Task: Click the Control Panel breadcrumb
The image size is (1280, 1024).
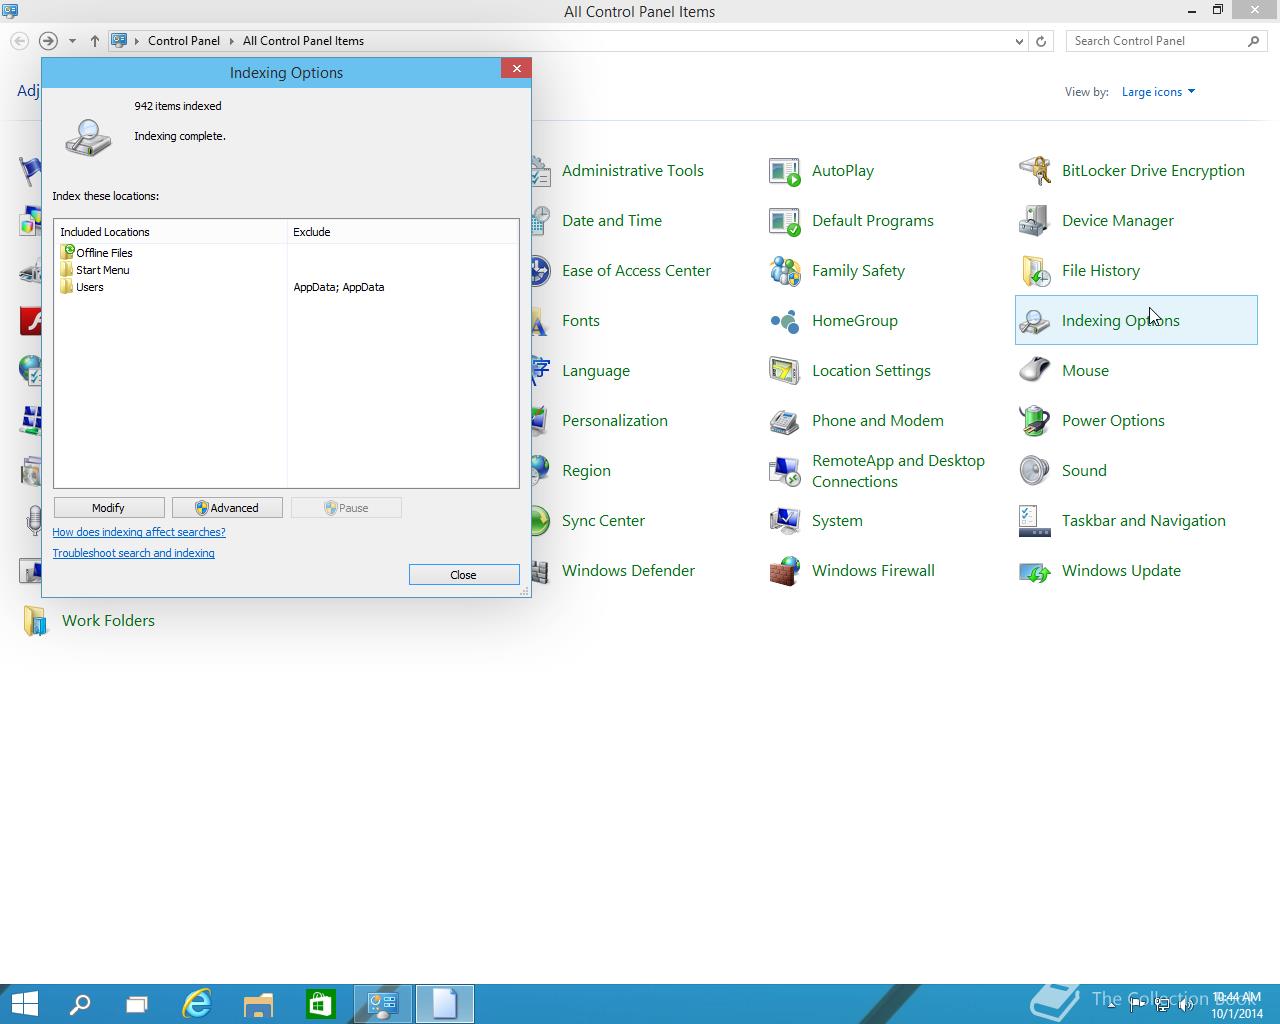Action: (184, 41)
